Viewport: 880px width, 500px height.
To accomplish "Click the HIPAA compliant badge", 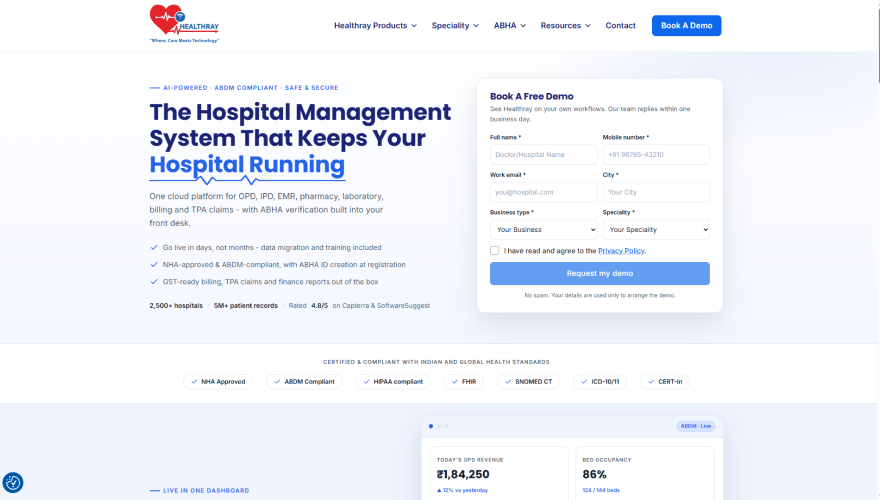I will click(x=393, y=382).
